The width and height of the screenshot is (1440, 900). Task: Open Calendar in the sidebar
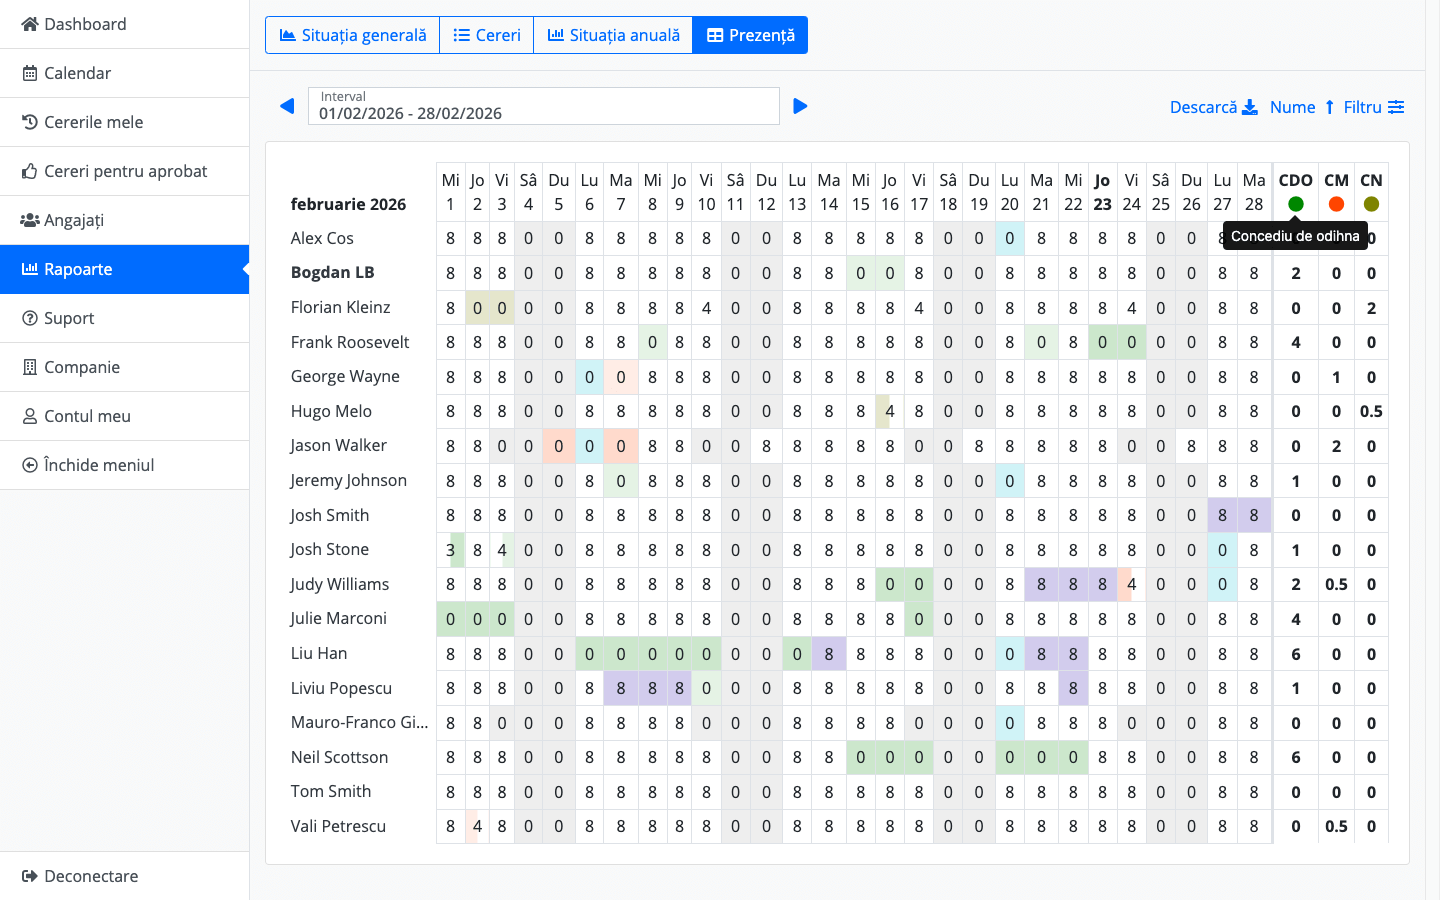77,73
